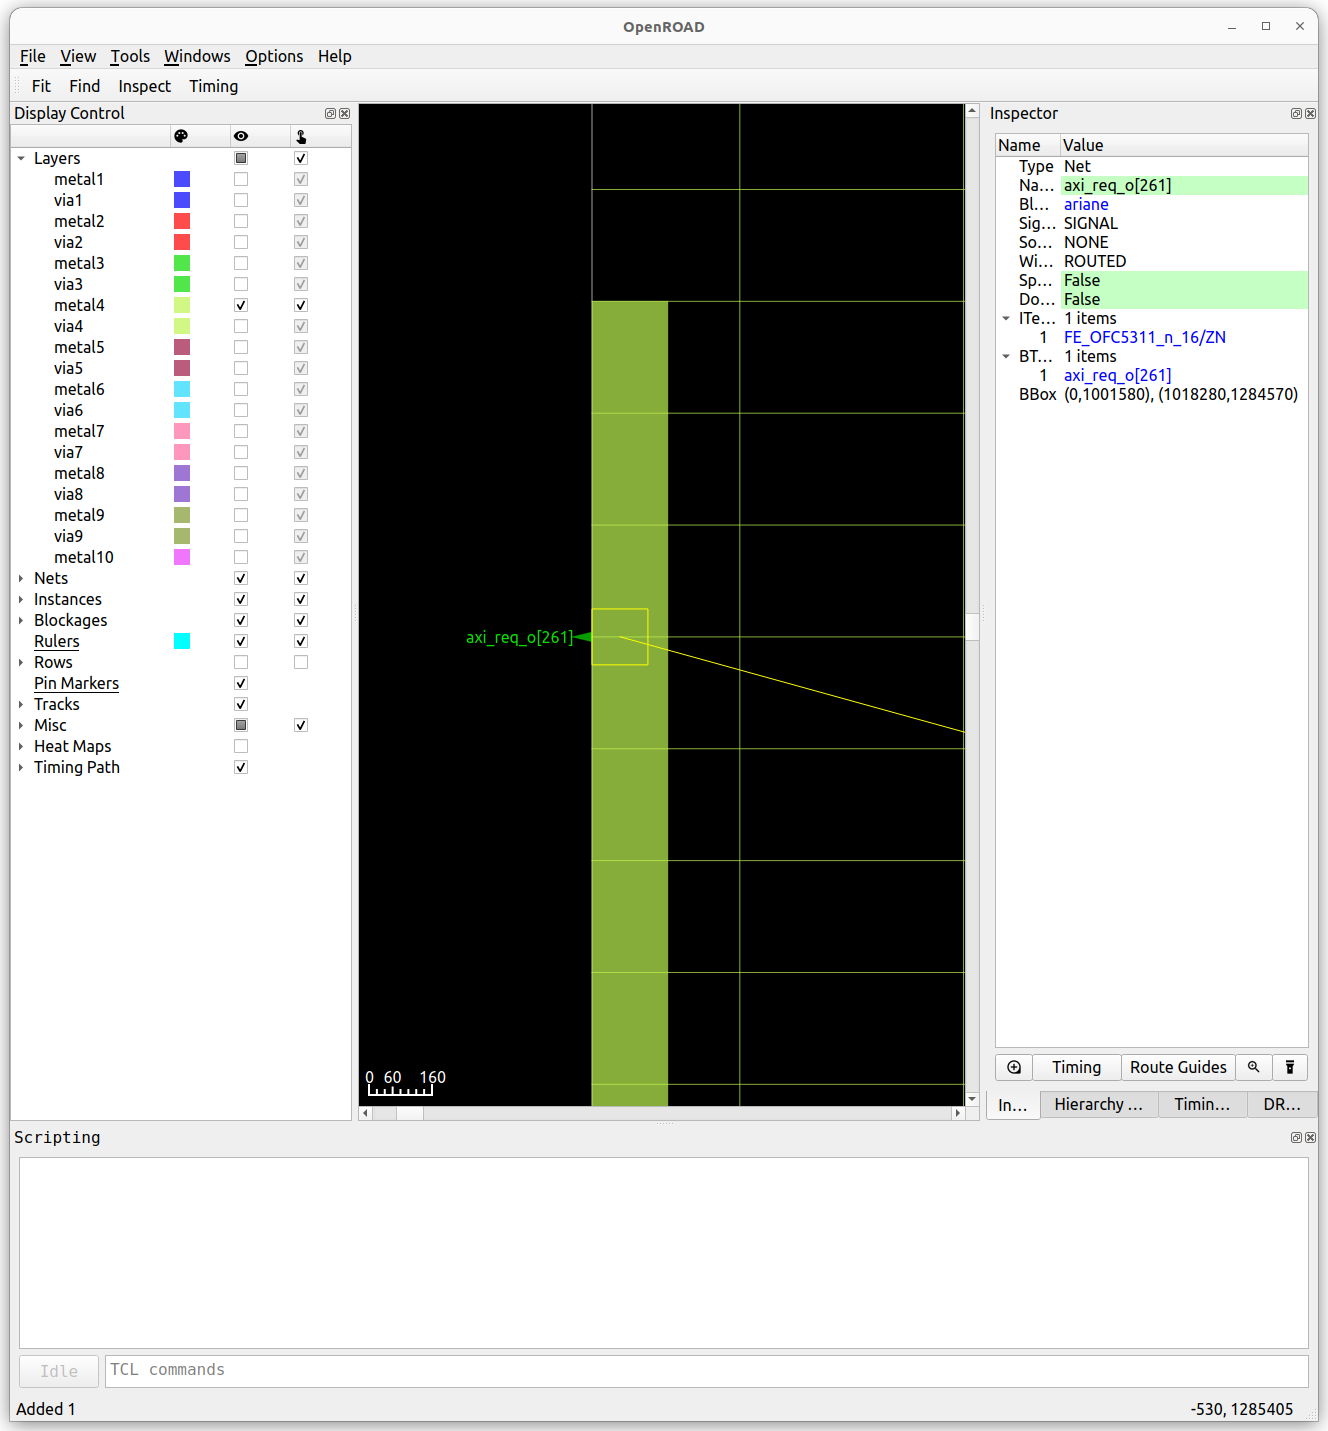Open the FE_OFC5311_n_16/ZN link in Inspector

[x=1144, y=337]
